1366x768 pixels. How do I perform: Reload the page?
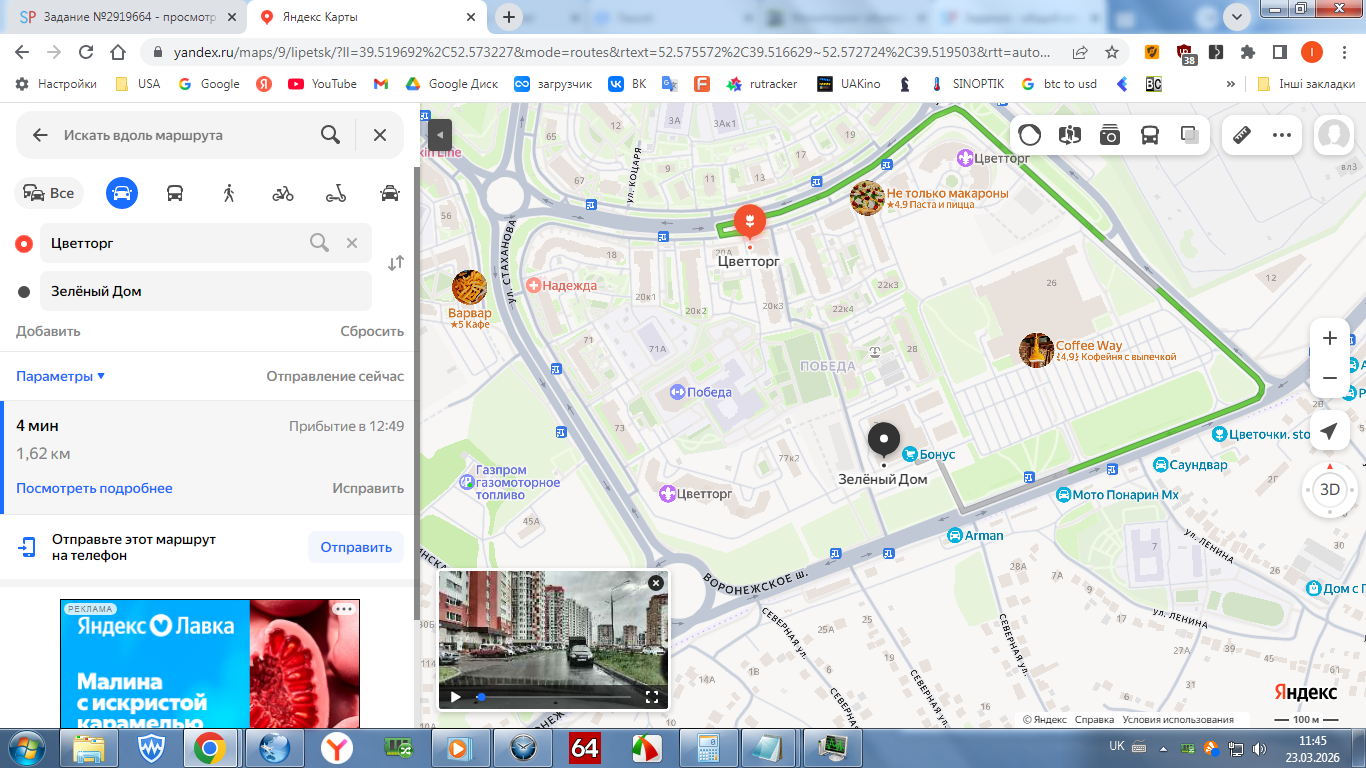(x=86, y=52)
